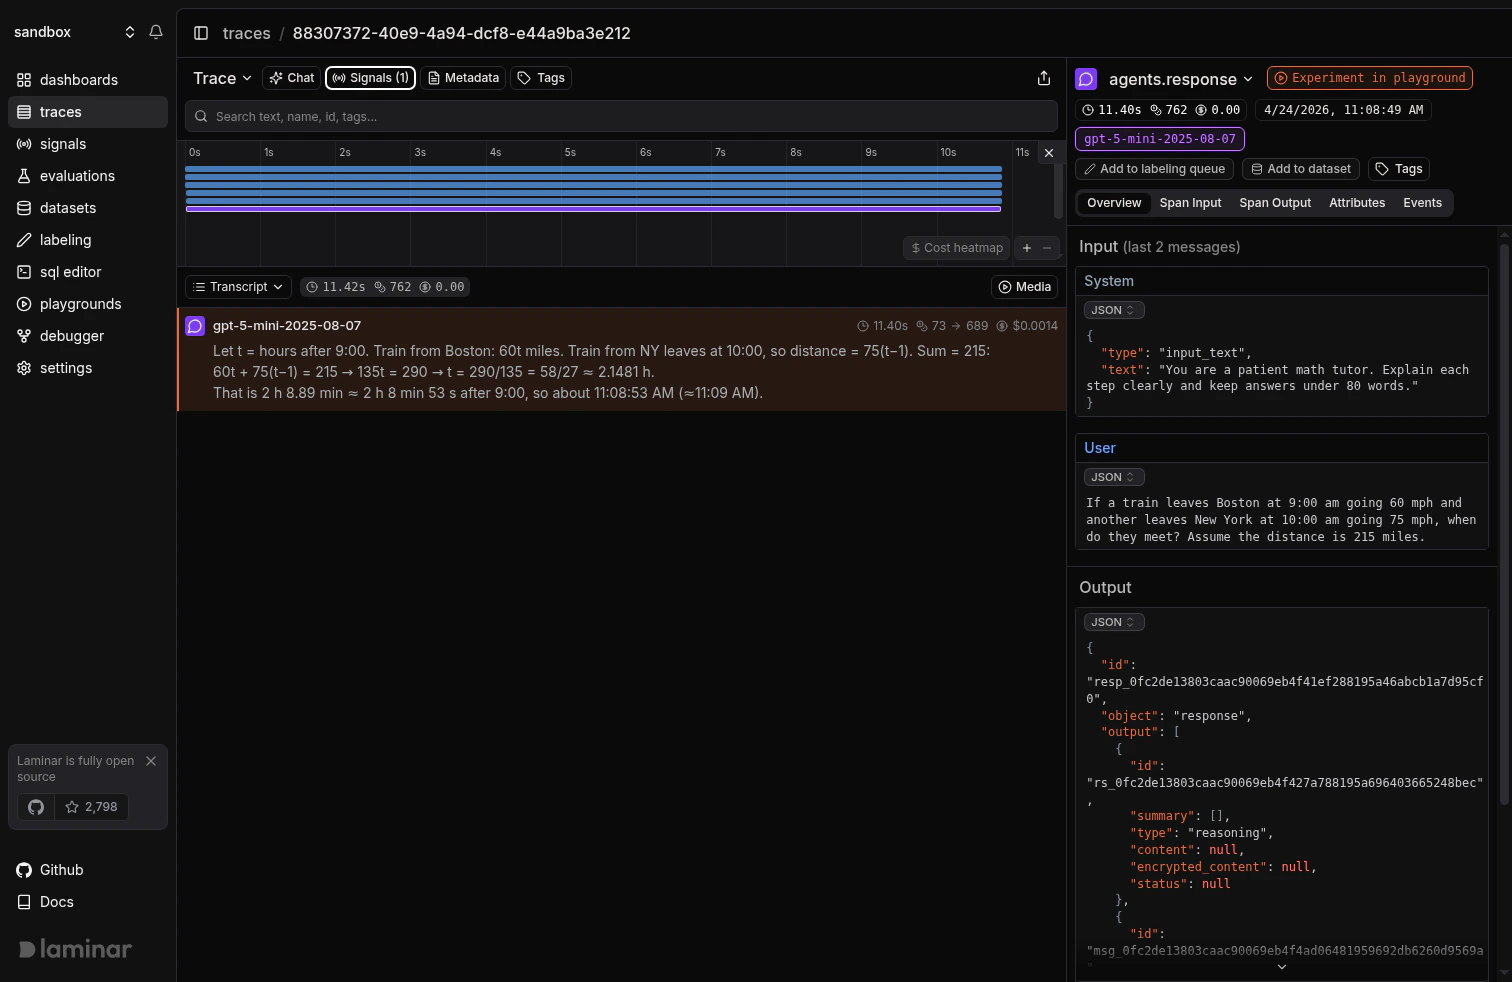
Task: Open the Attributes tab
Action: [x=1356, y=203]
